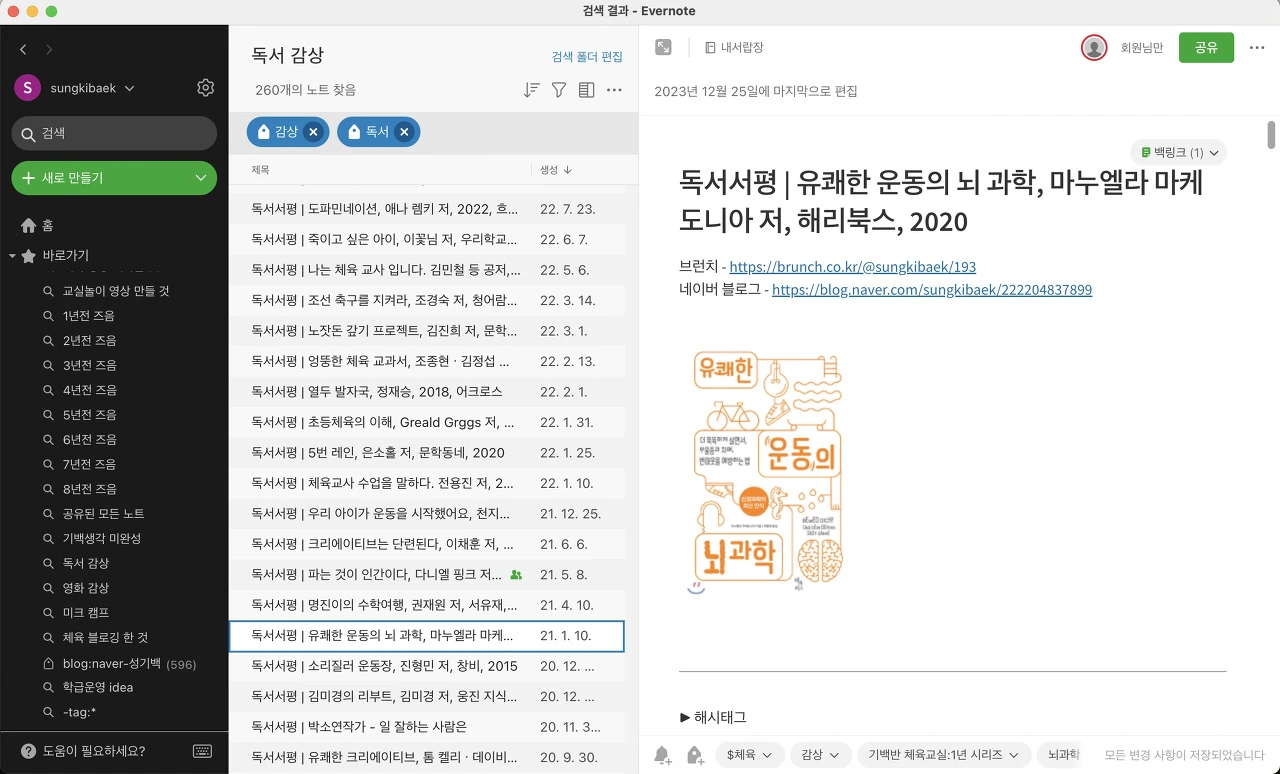Screen dimensions: 1280x774
Task: Open 기백생각 미완성 saved search
Action: click(101, 539)
